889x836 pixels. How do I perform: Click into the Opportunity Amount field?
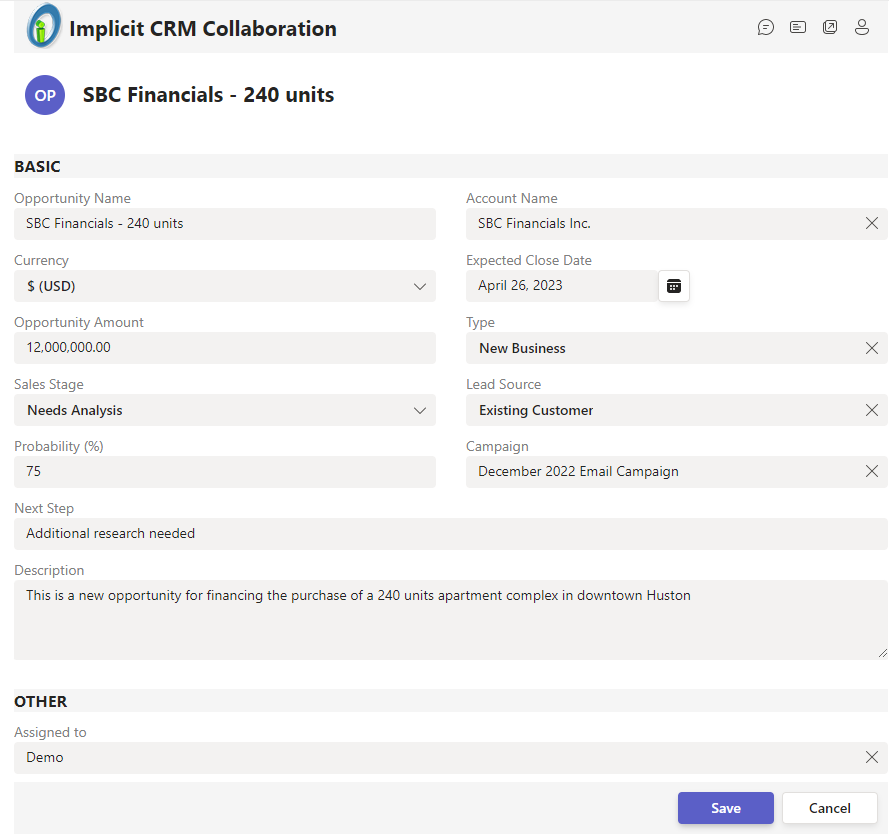pos(225,348)
